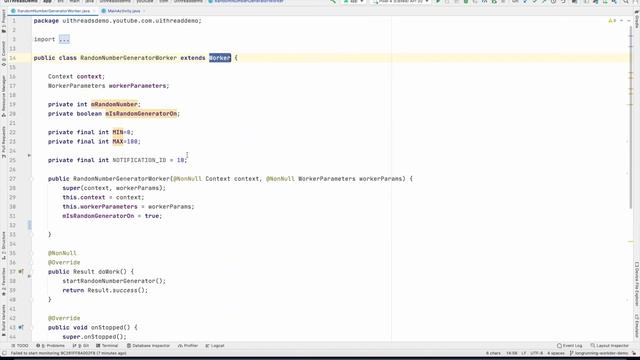Image resolution: width=640 pixels, height=360 pixels.
Task: Jump to next highlighted problem arrow
Action: point(629,20)
